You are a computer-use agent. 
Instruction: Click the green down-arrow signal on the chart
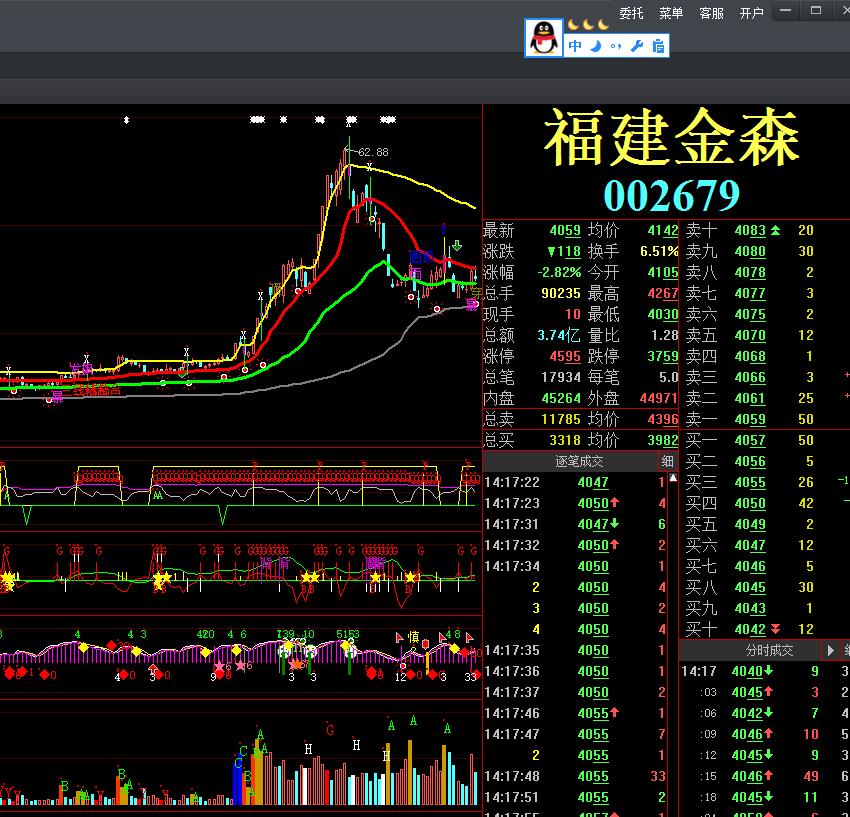point(457,245)
